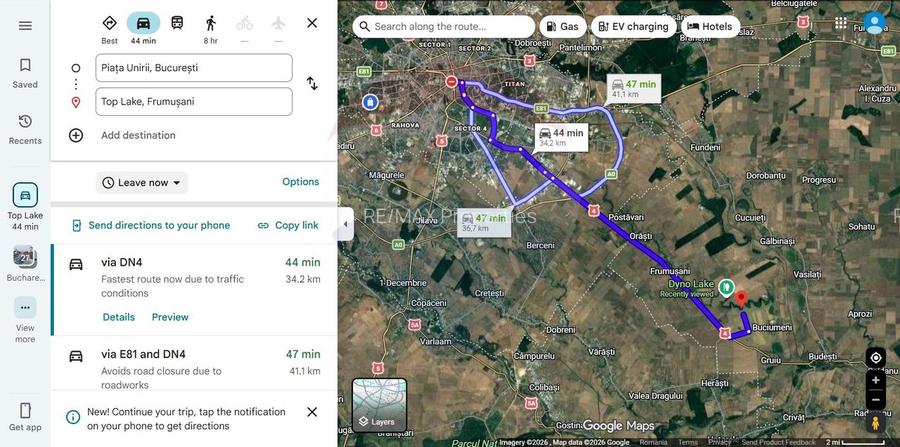Select the Driving travel mode
900x447 pixels.
pos(143,23)
